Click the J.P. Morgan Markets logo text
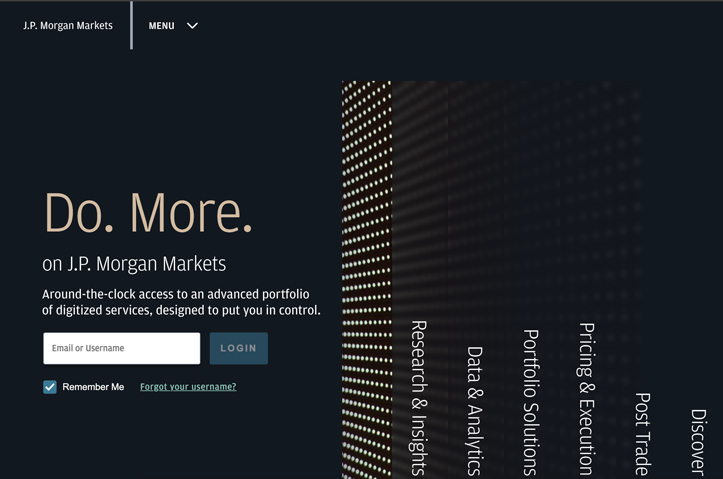 [68, 26]
